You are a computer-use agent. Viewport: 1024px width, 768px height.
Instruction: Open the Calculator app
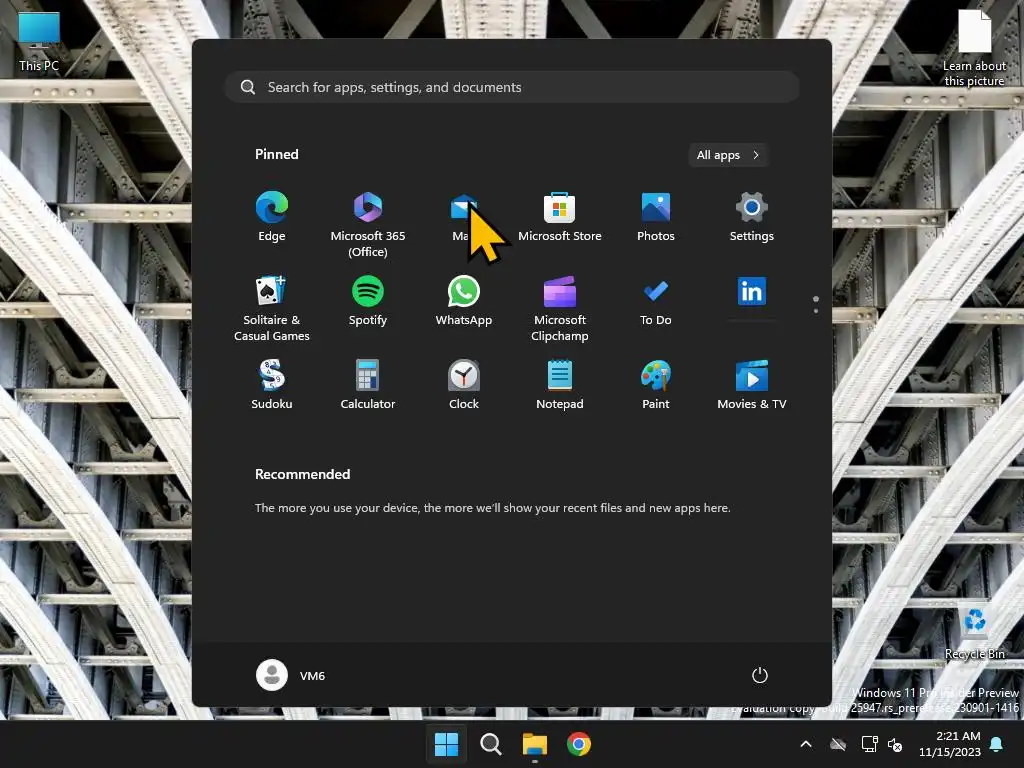(368, 385)
